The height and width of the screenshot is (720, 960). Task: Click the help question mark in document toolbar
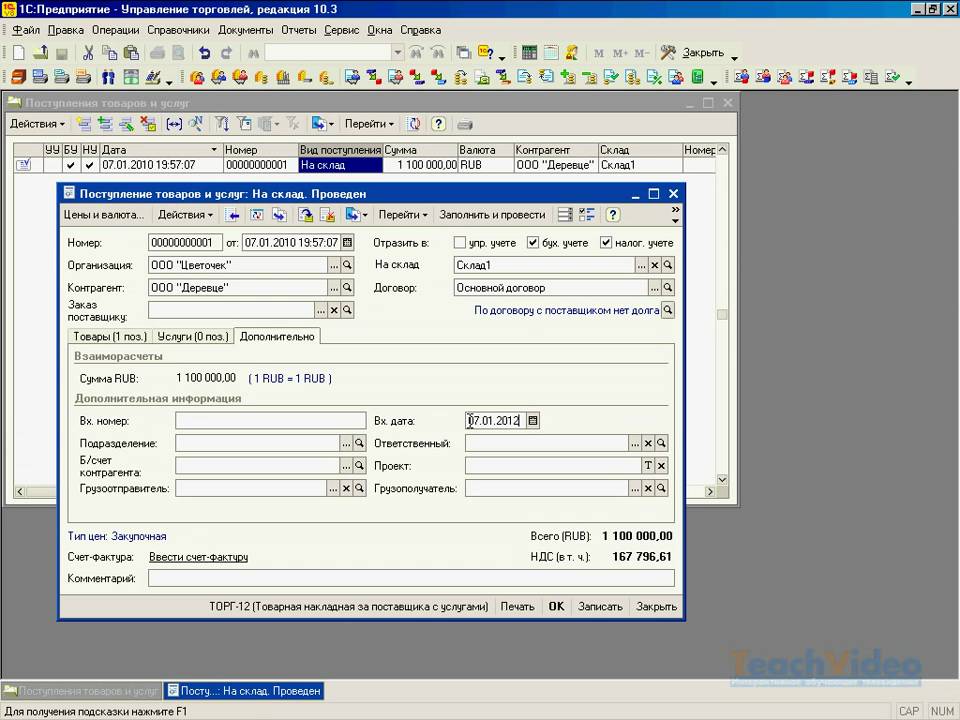coord(613,214)
